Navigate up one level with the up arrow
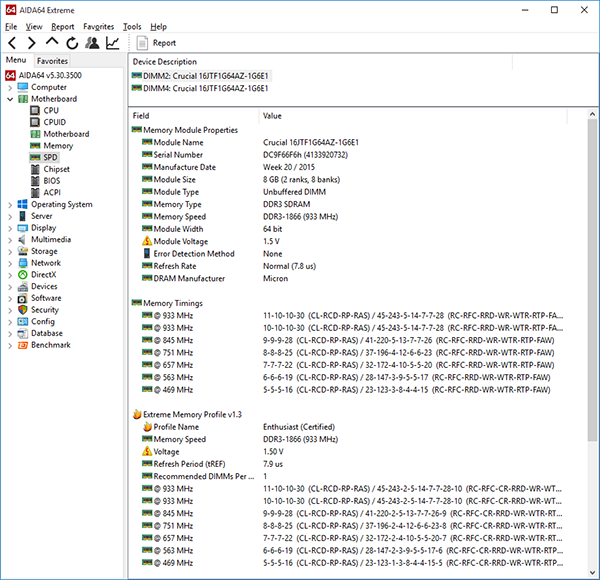Viewport: 600px width, 580px height. 52,42
